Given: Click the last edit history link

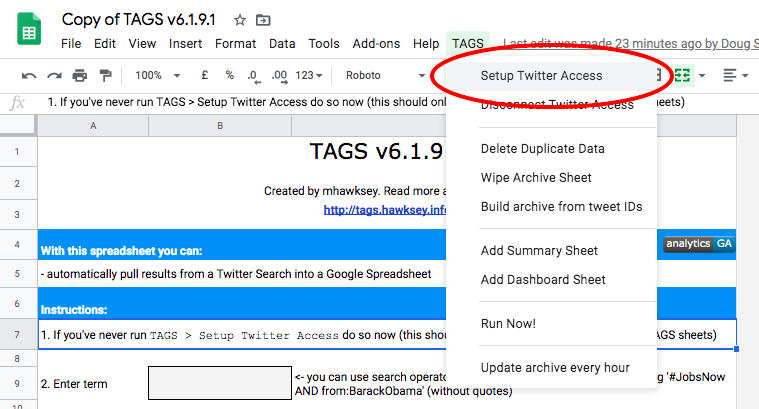Looking at the screenshot, I should click(x=631, y=44).
